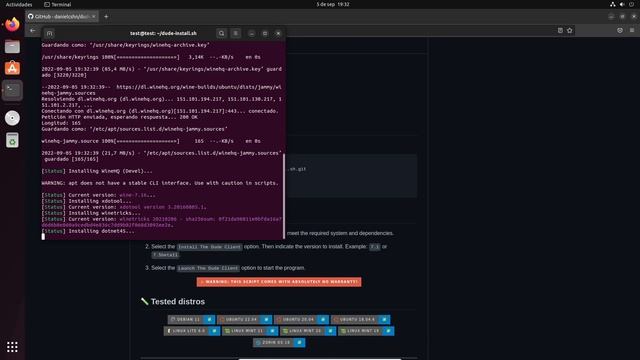Screen dimensions: 640x360
Task: Go back in Firefox
Action: click(33, 31)
